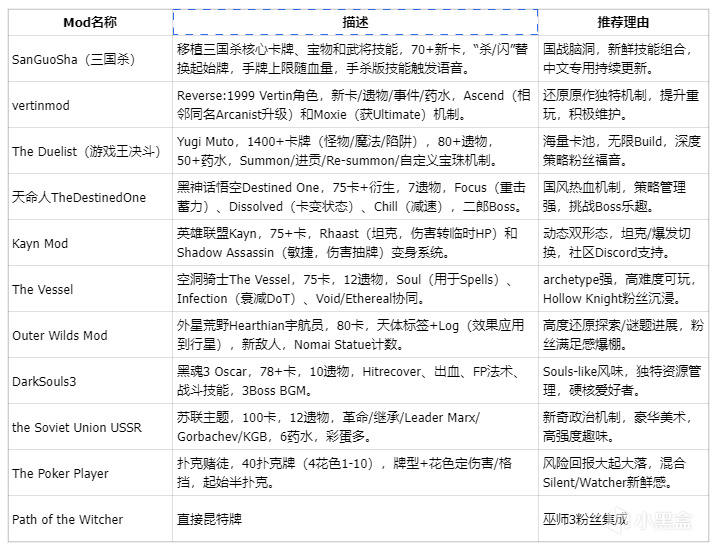This screenshot has height=547, width=713.
Task: Click description starting '英雄联盟Kayn，75+卡'
Action: [x=355, y=243]
